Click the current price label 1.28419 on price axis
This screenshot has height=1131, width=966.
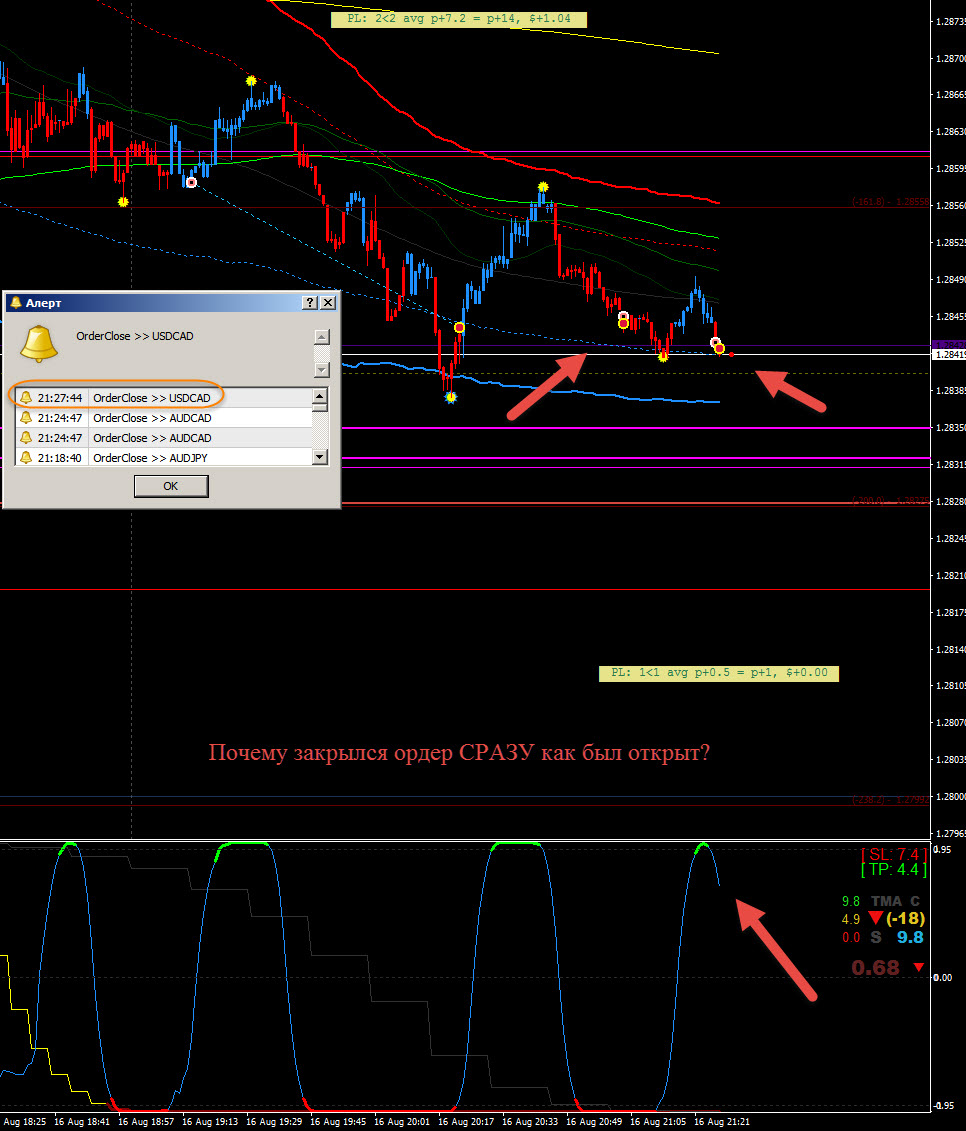click(949, 355)
